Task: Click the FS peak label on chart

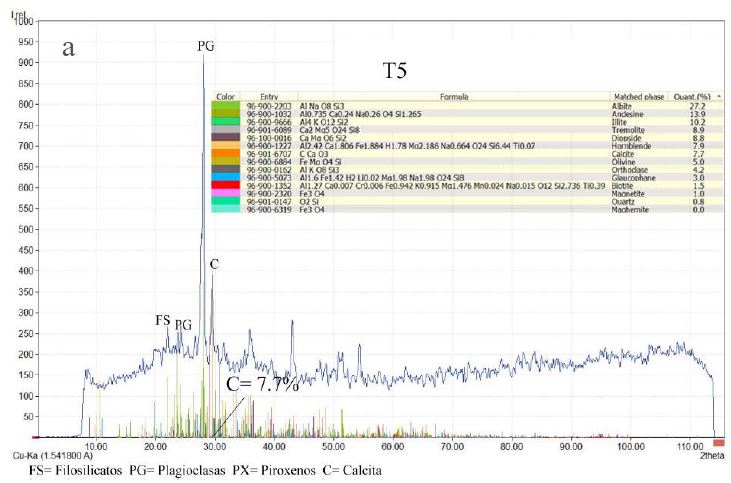Action: click(x=162, y=320)
